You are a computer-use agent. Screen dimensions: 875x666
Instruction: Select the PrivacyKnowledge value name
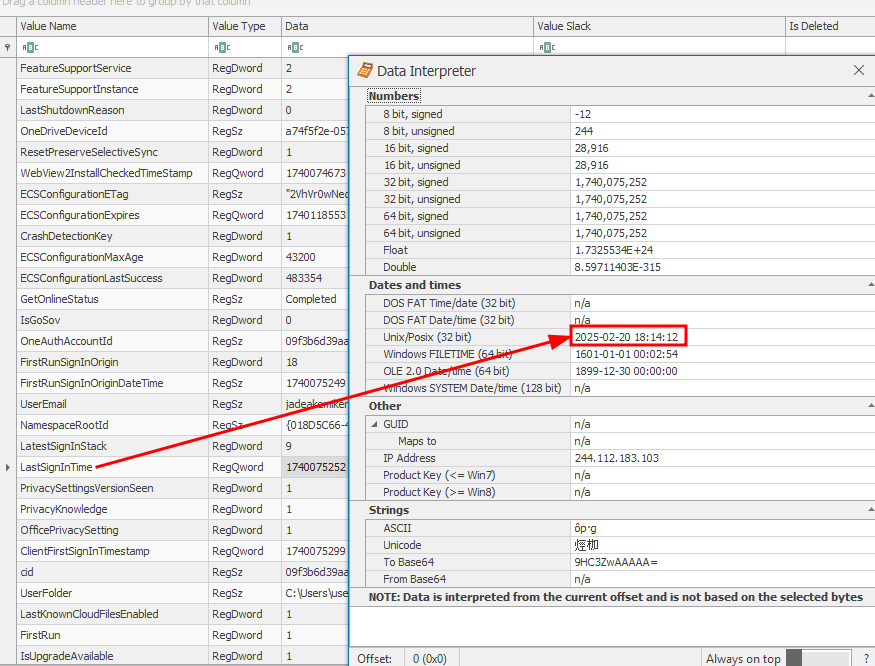point(64,509)
